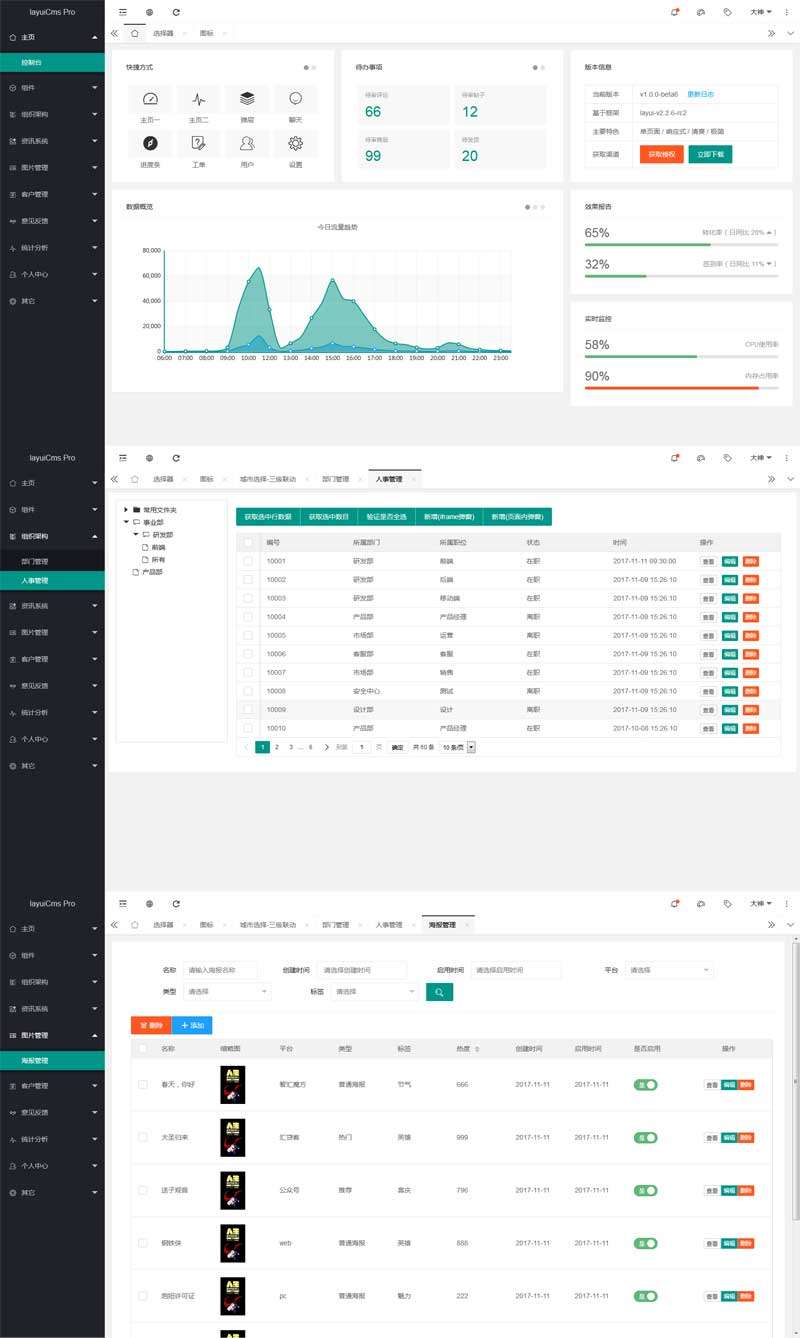The height and width of the screenshot is (1338, 800).
Task: Click the 58% CPU使用率 progress bar
Action: click(x=681, y=356)
